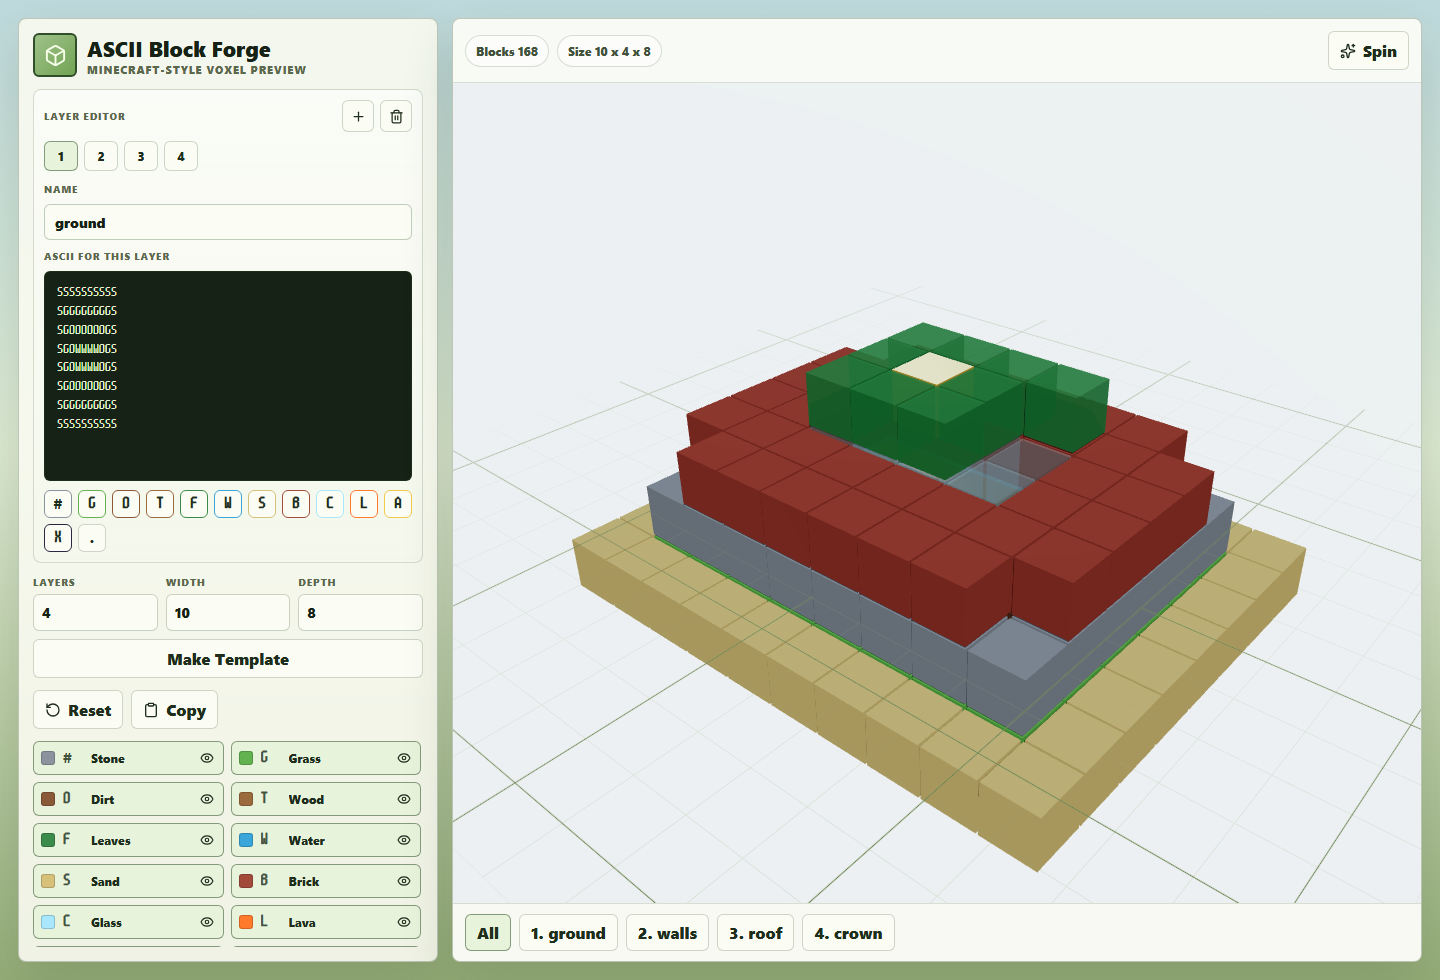The image size is (1440, 980).
Task: Select the S sand palette key
Action: tap(262, 504)
